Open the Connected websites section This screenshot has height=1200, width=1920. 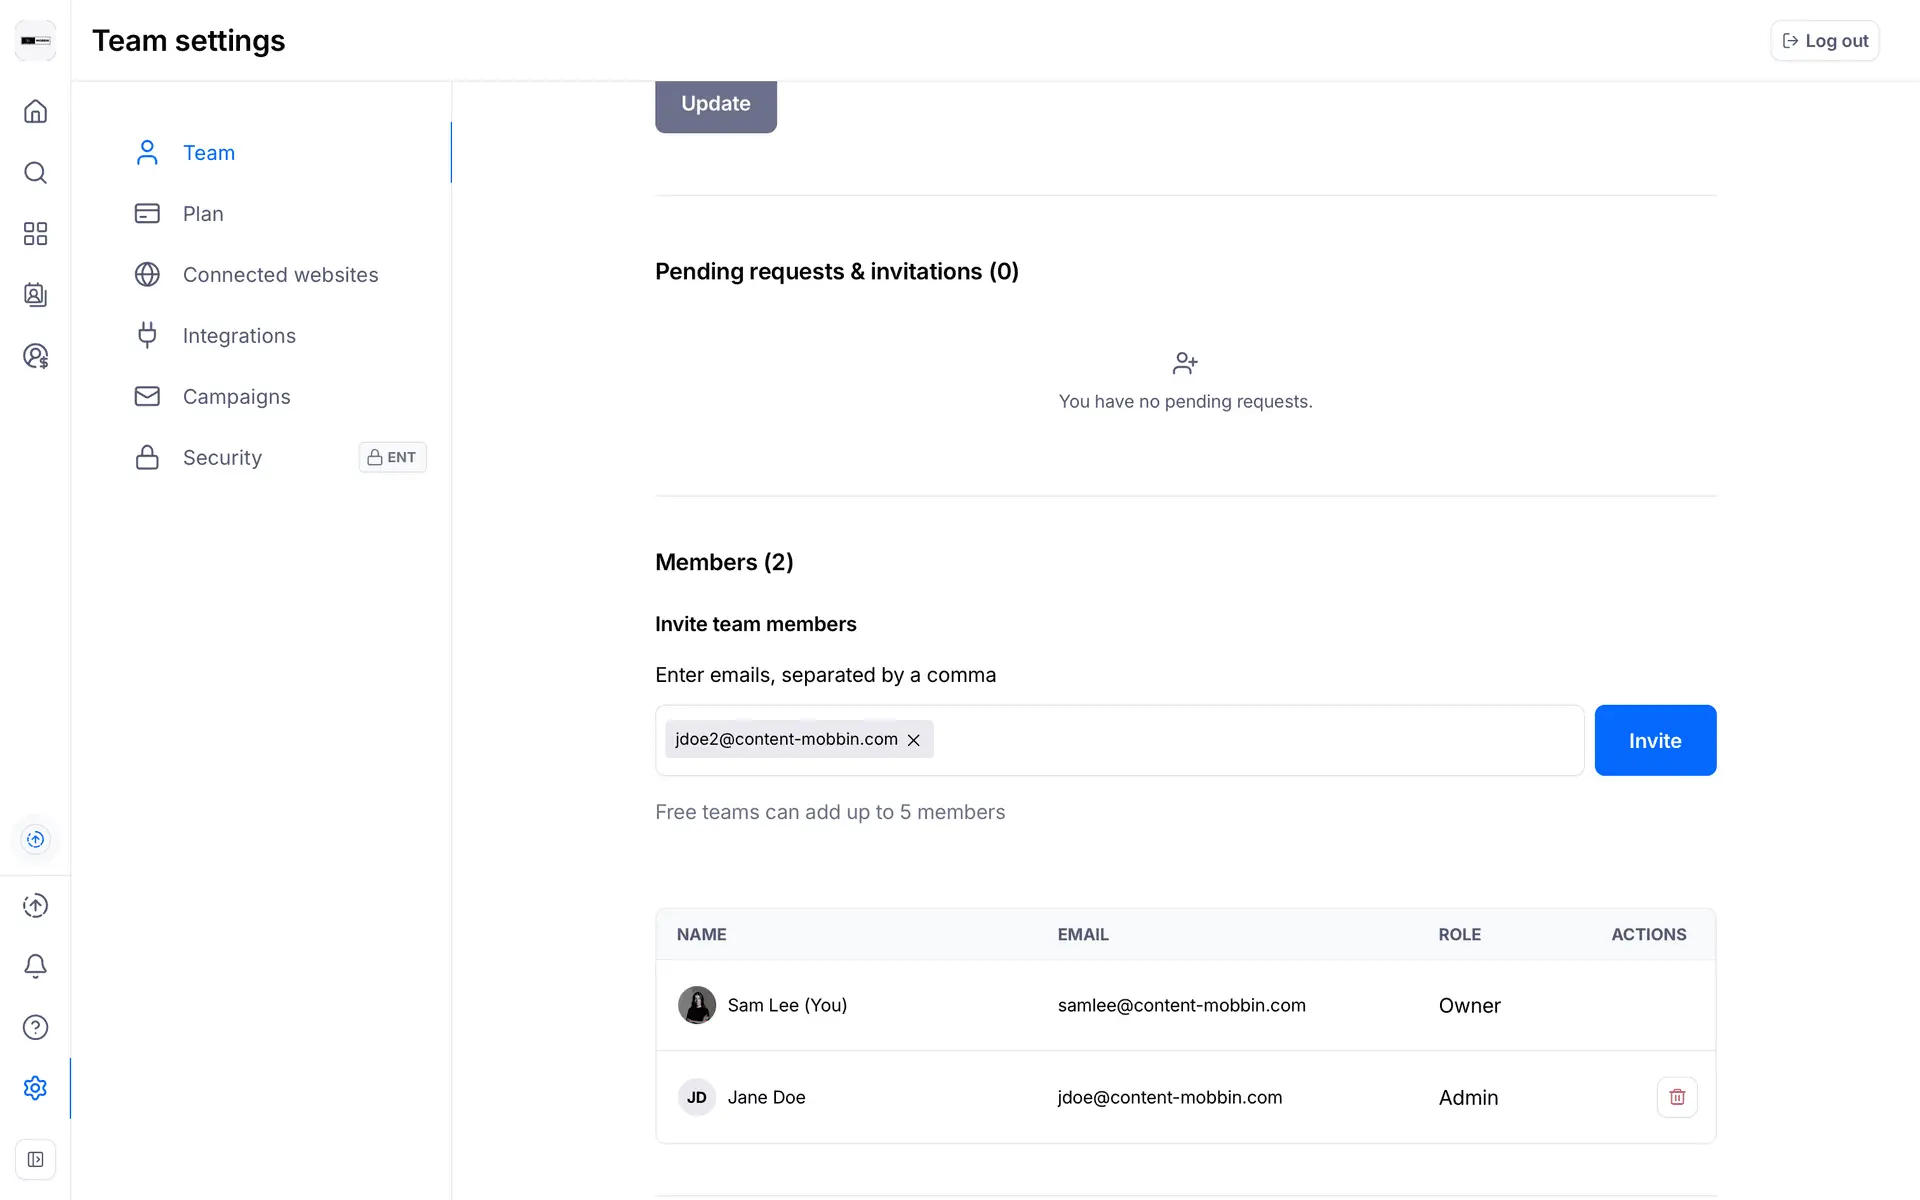coord(280,275)
